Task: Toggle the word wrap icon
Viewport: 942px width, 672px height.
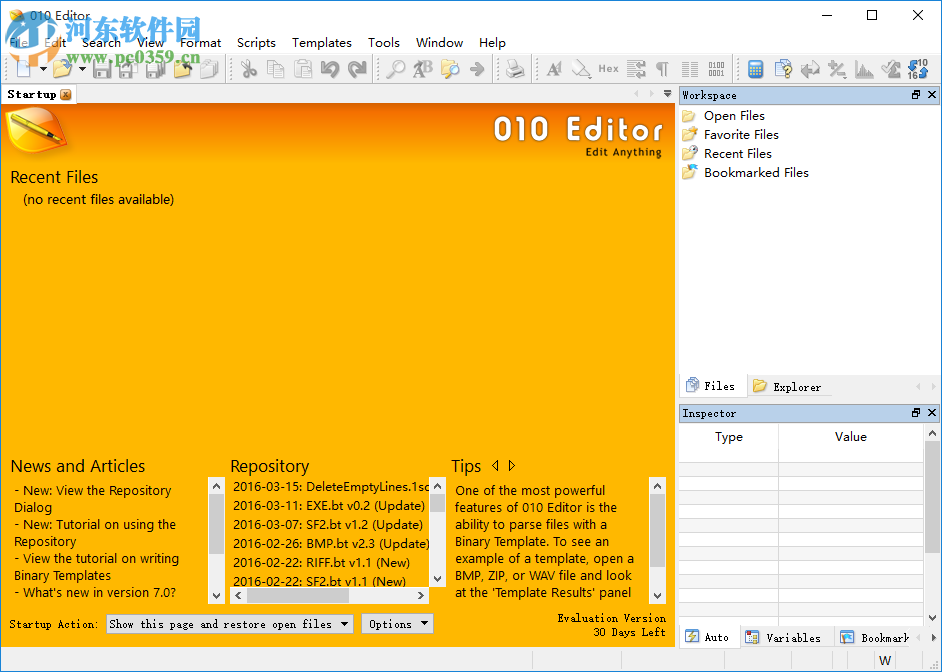Action: [x=636, y=69]
